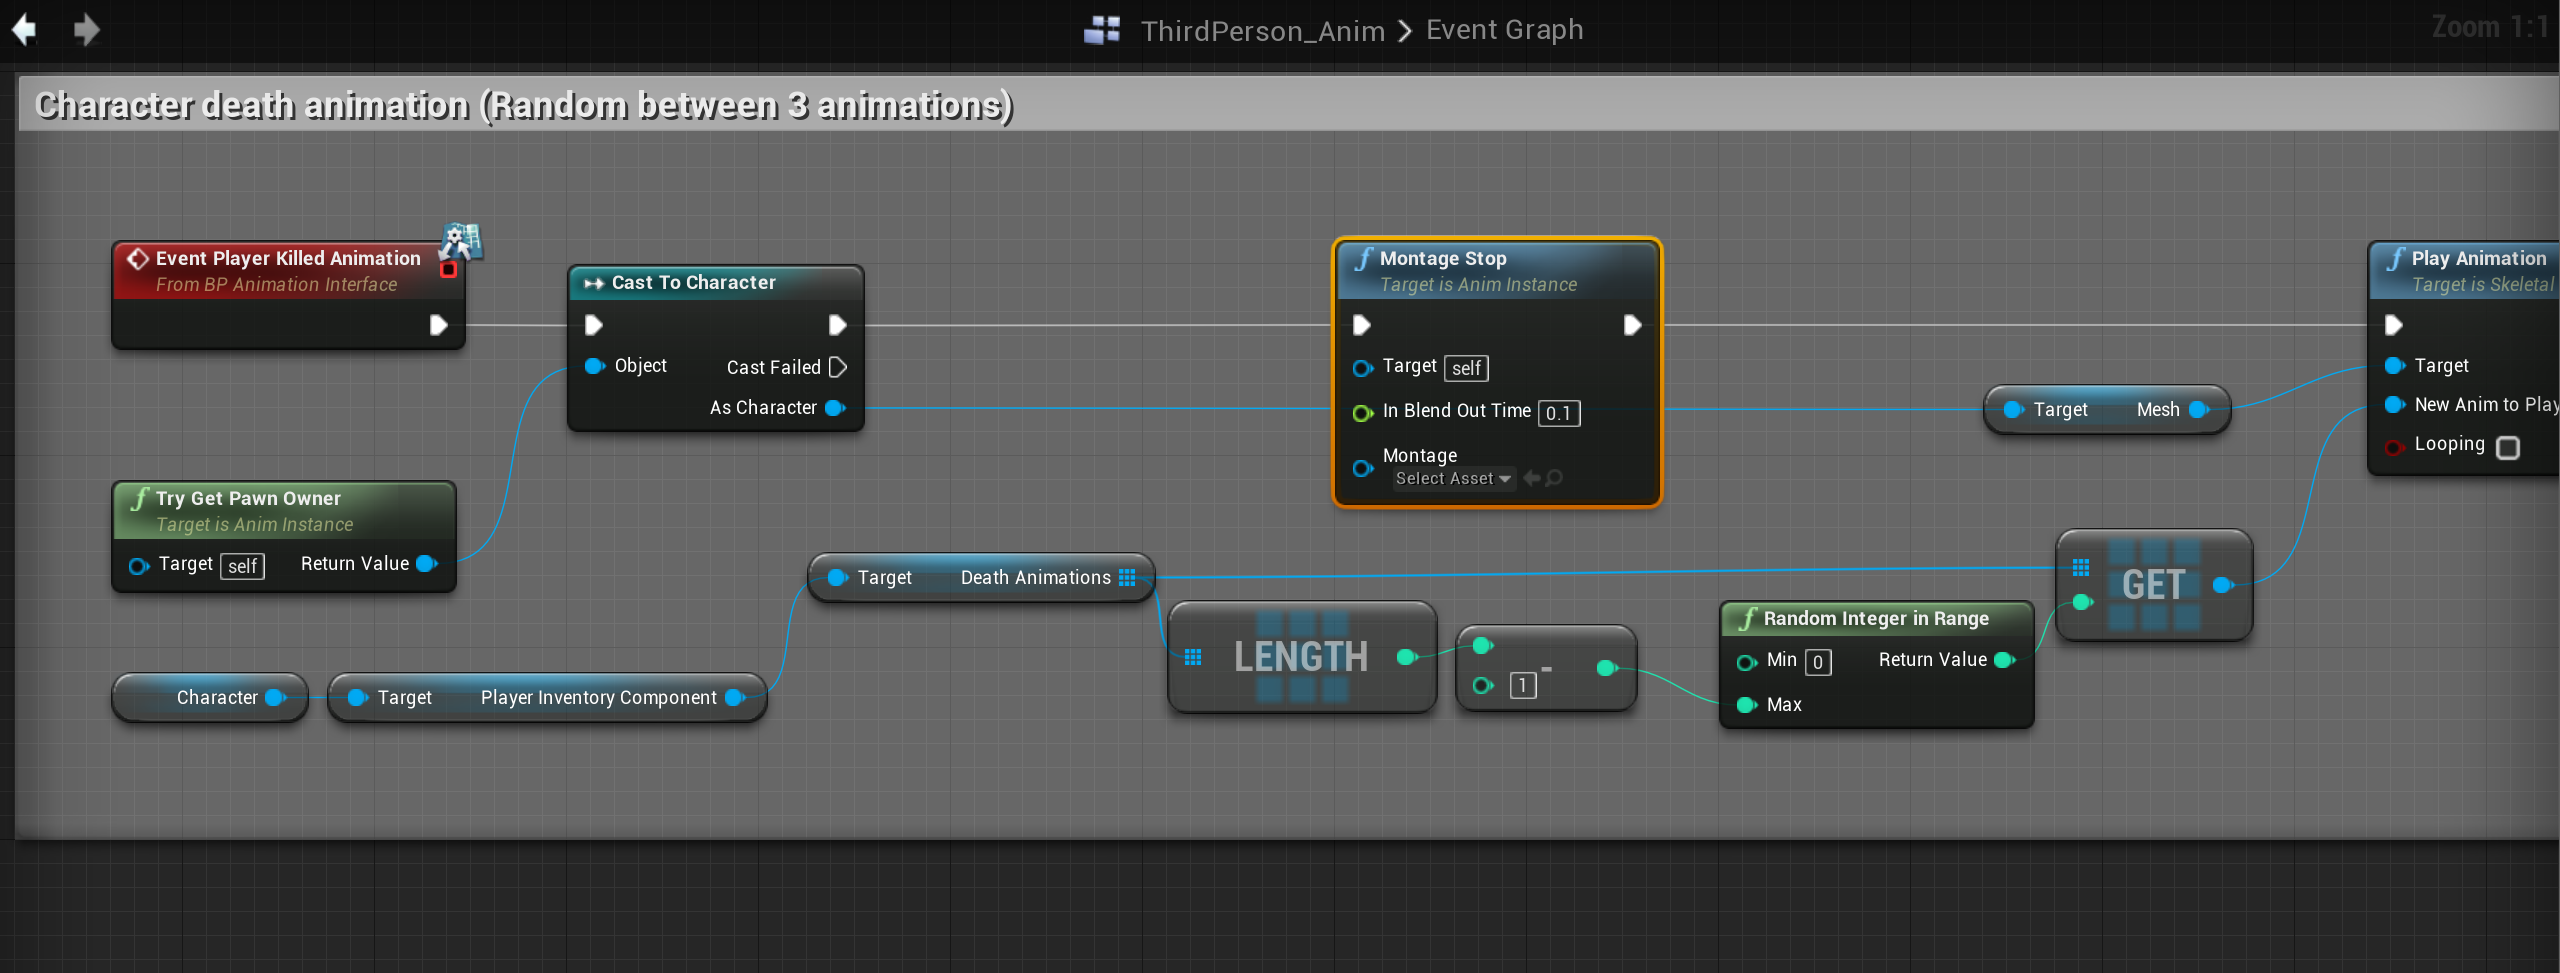
Task: Enable the Looping checkbox on Play Animation
Action: pos(2507,447)
